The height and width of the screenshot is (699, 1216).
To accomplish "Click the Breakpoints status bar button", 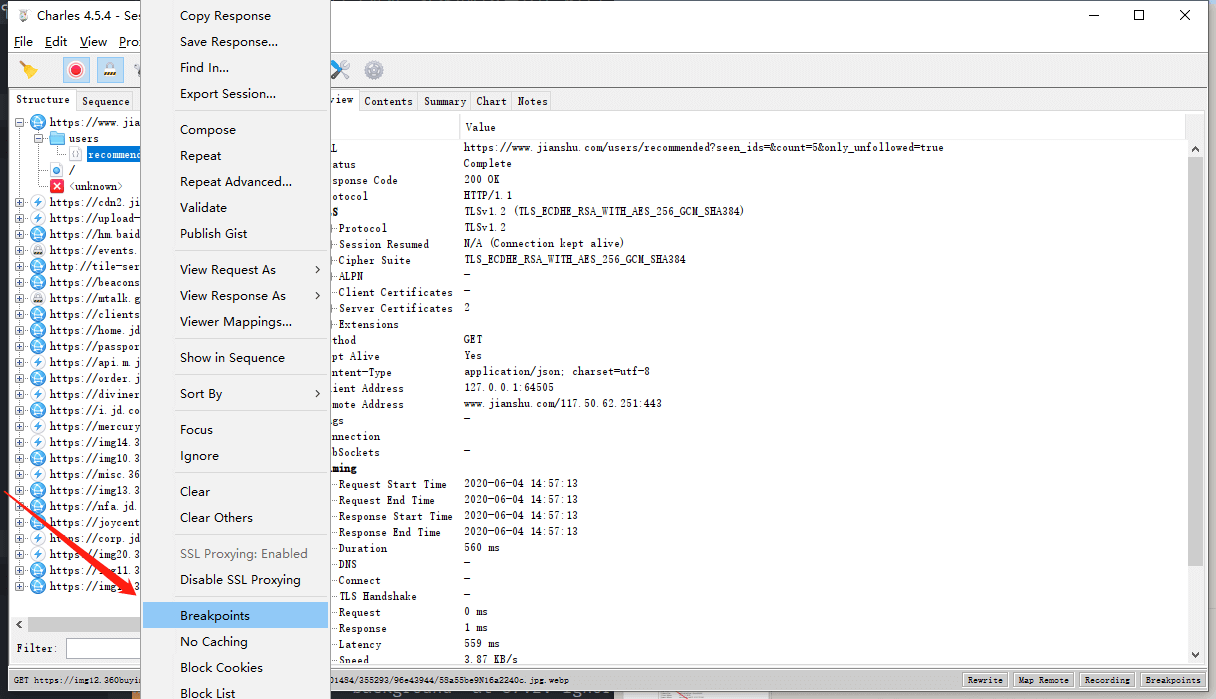I will pyautogui.click(x=1172, y=680).
